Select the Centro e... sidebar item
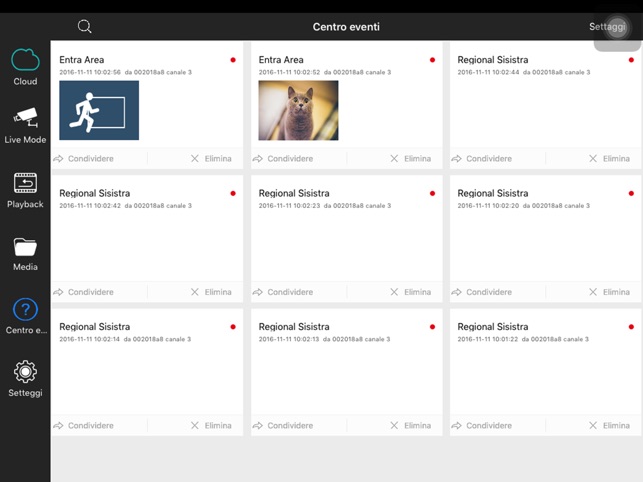This screenshot has width=643, height=482. pos(25,316)
